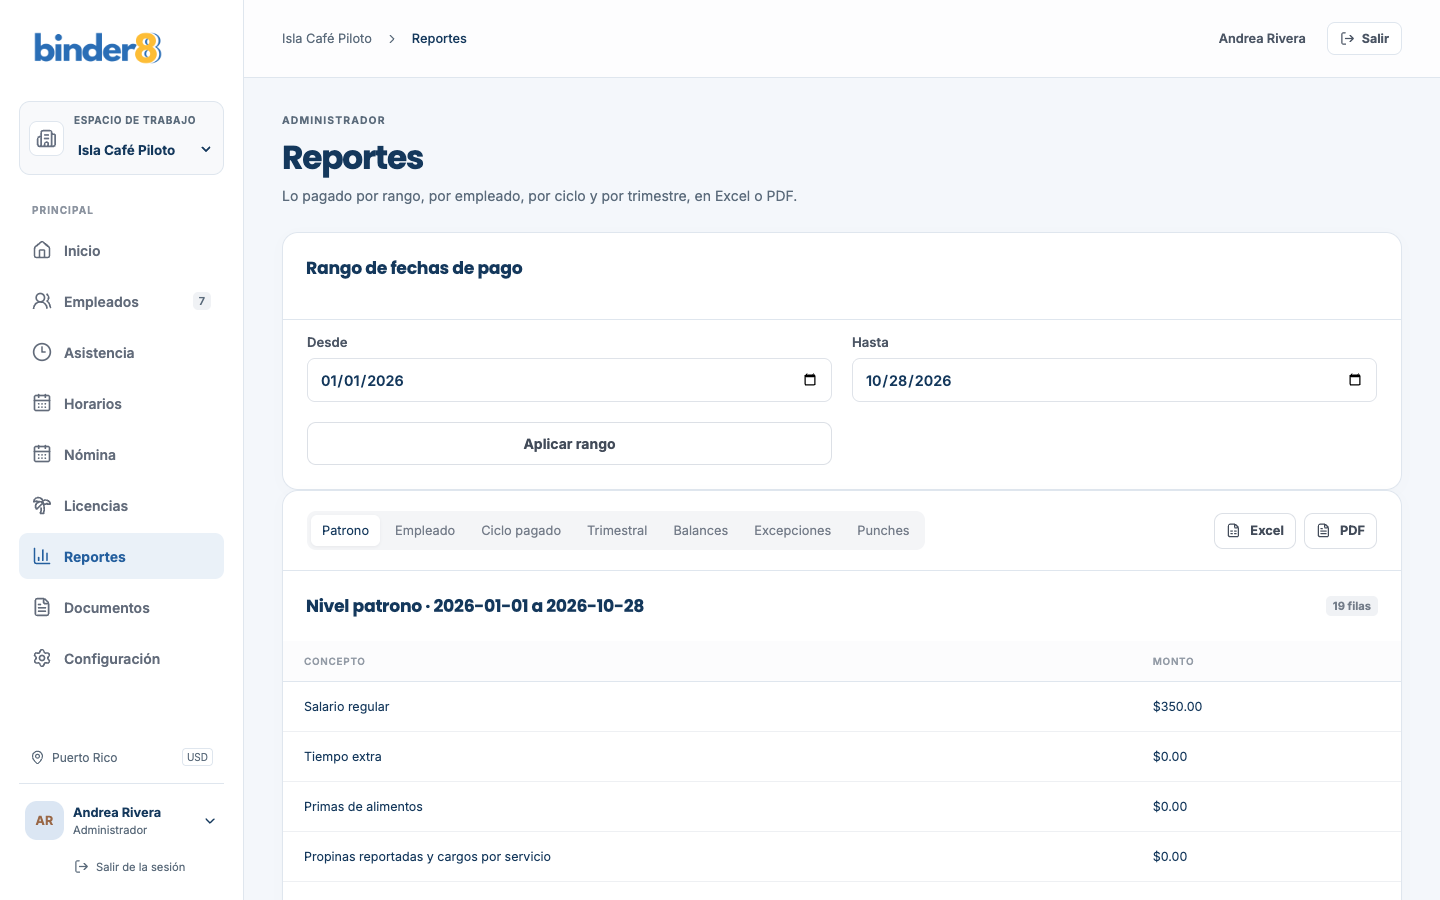Select the Patrono tab
1440x900 pixels.
[x=345, y=530]
